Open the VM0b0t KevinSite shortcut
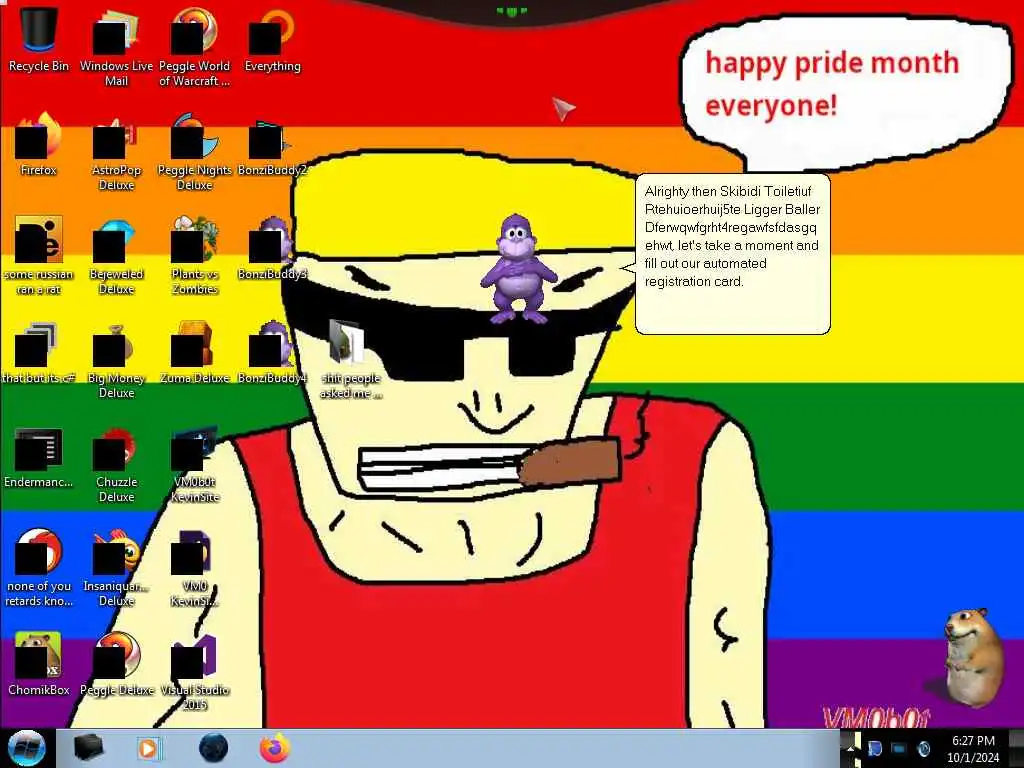Viewport: 1024px width, 768px height. (194, 464)
